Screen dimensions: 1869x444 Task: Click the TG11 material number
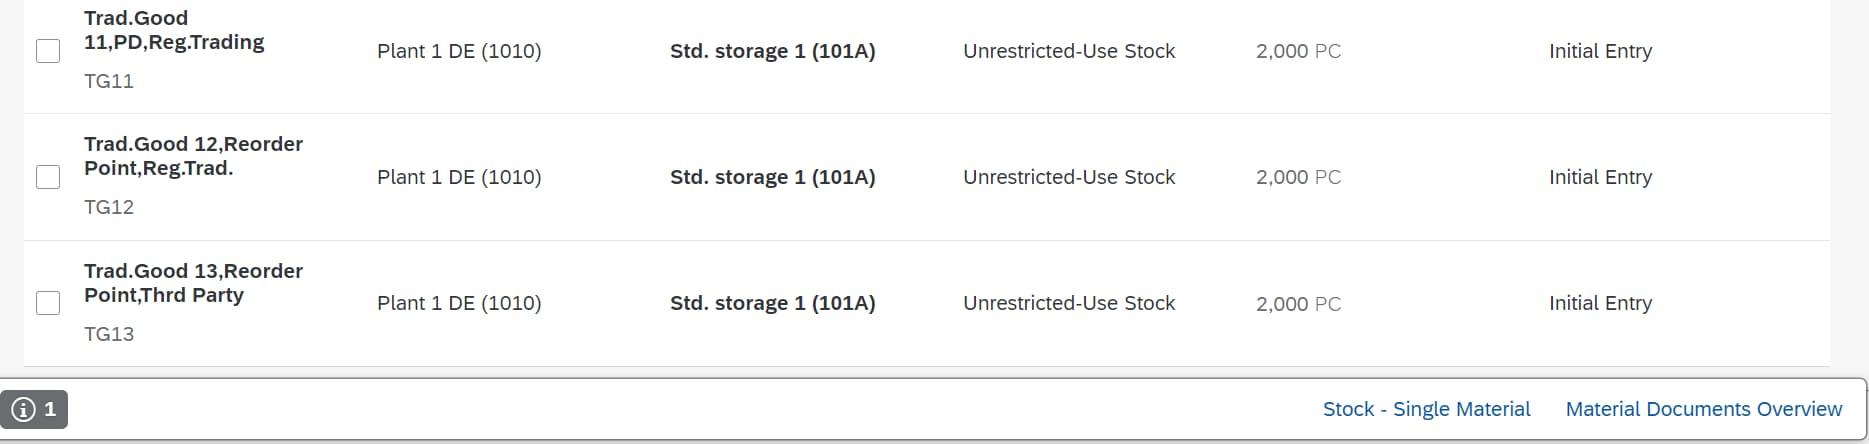tap(109, 81)
